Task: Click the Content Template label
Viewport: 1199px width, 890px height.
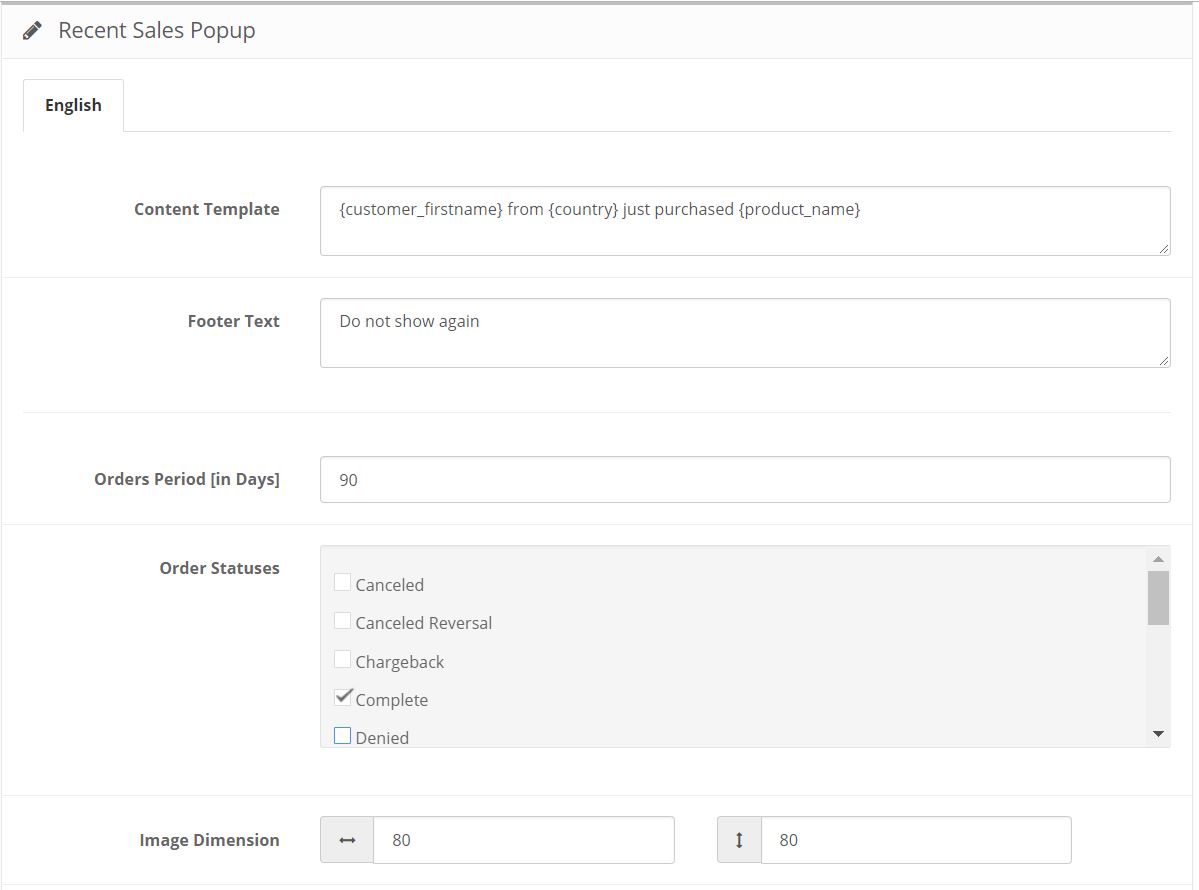Action: [x=206, y=210]
